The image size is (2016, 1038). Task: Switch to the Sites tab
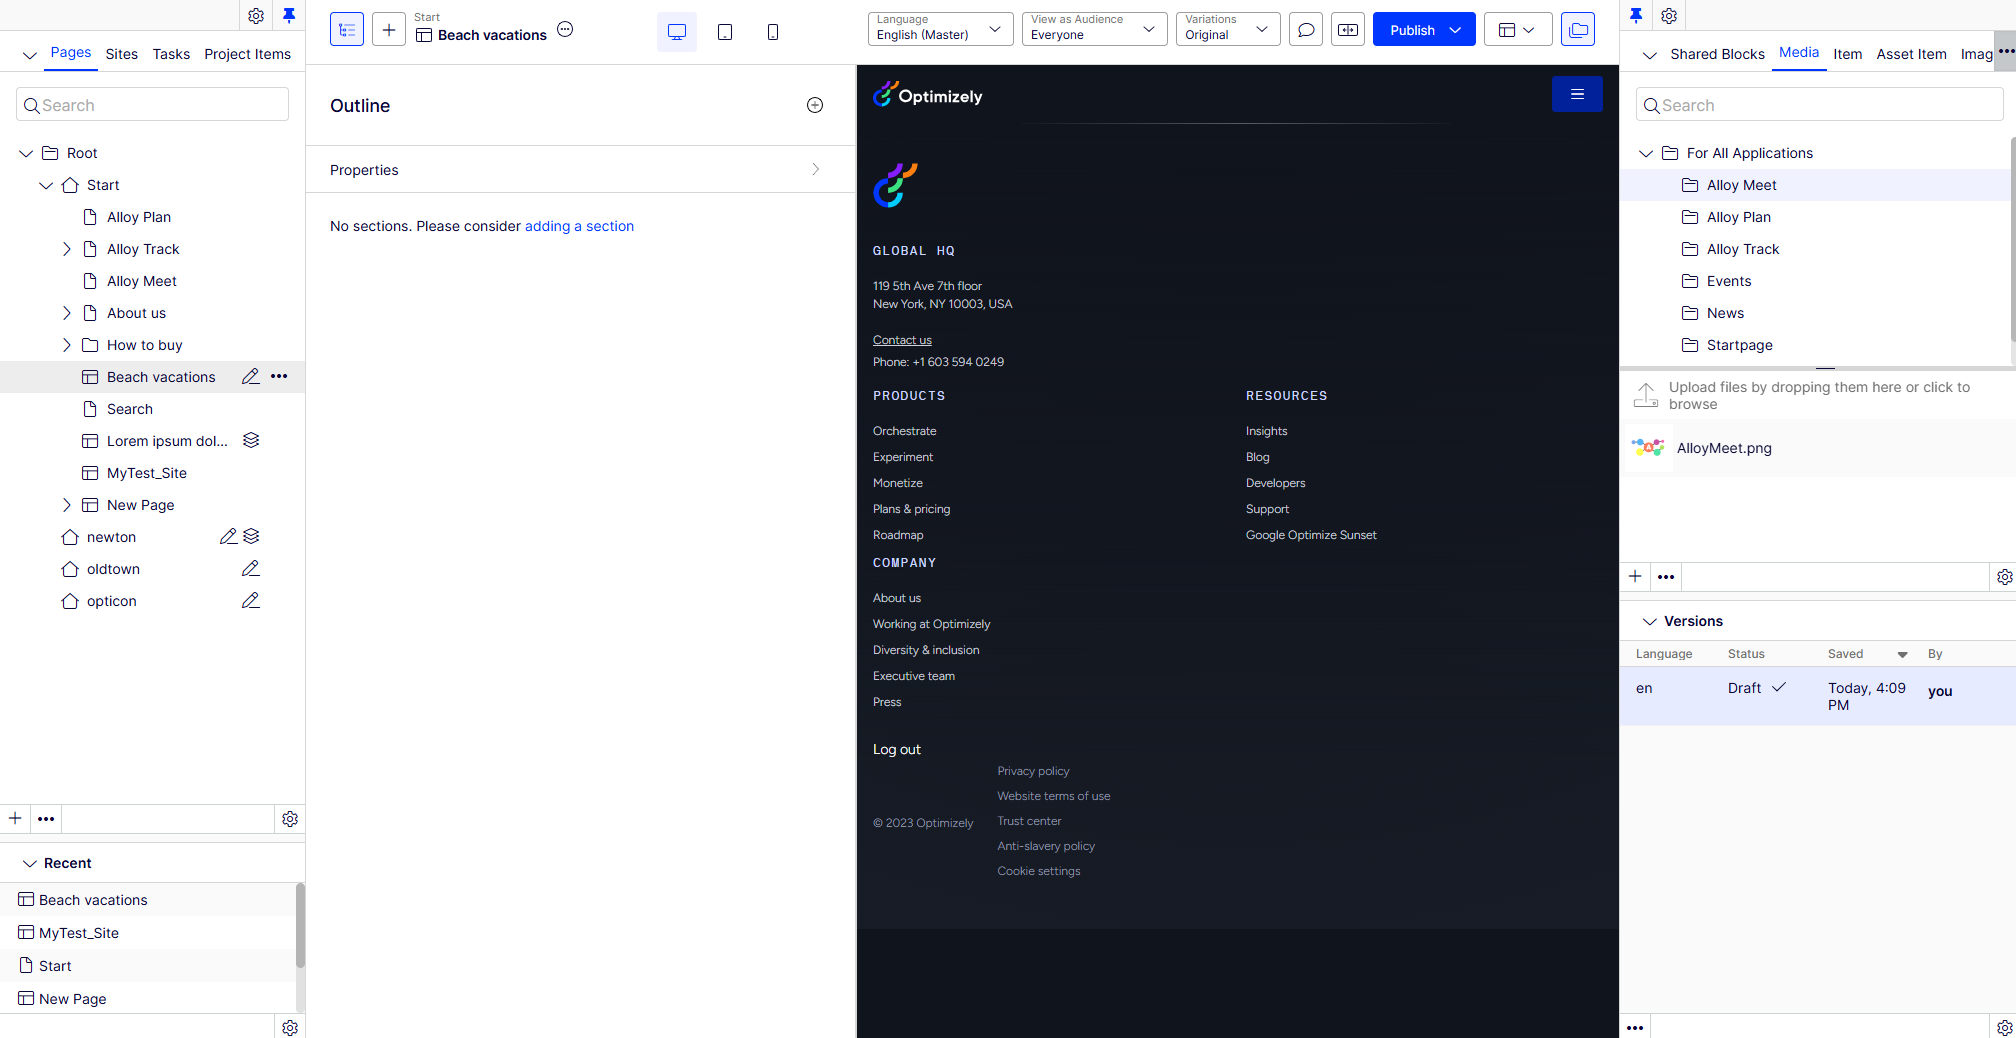click(x=122, y=54)
